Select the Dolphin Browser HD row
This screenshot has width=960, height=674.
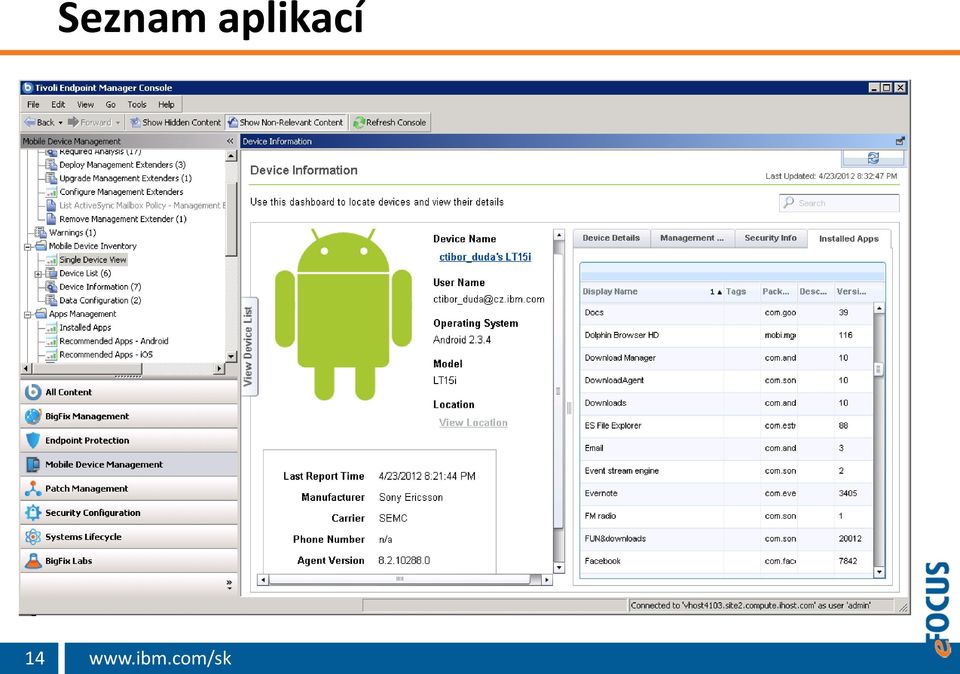[x=726, y=335]
